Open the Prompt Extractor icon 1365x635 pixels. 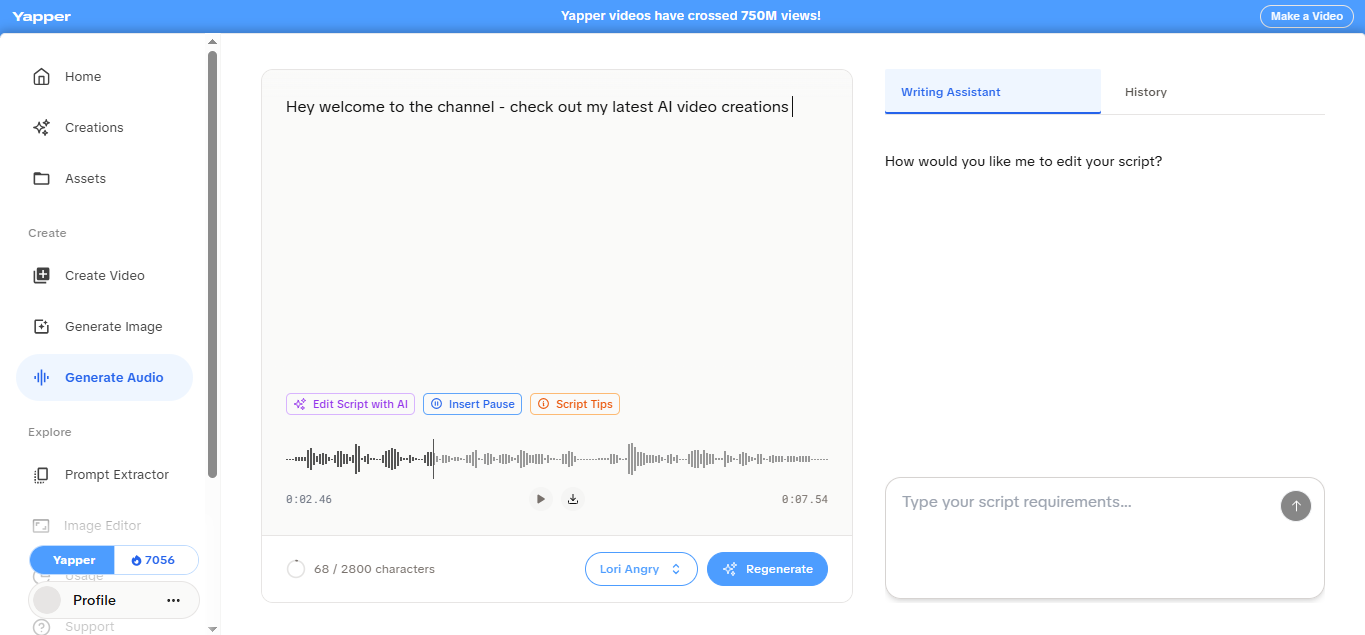(42, 474)
